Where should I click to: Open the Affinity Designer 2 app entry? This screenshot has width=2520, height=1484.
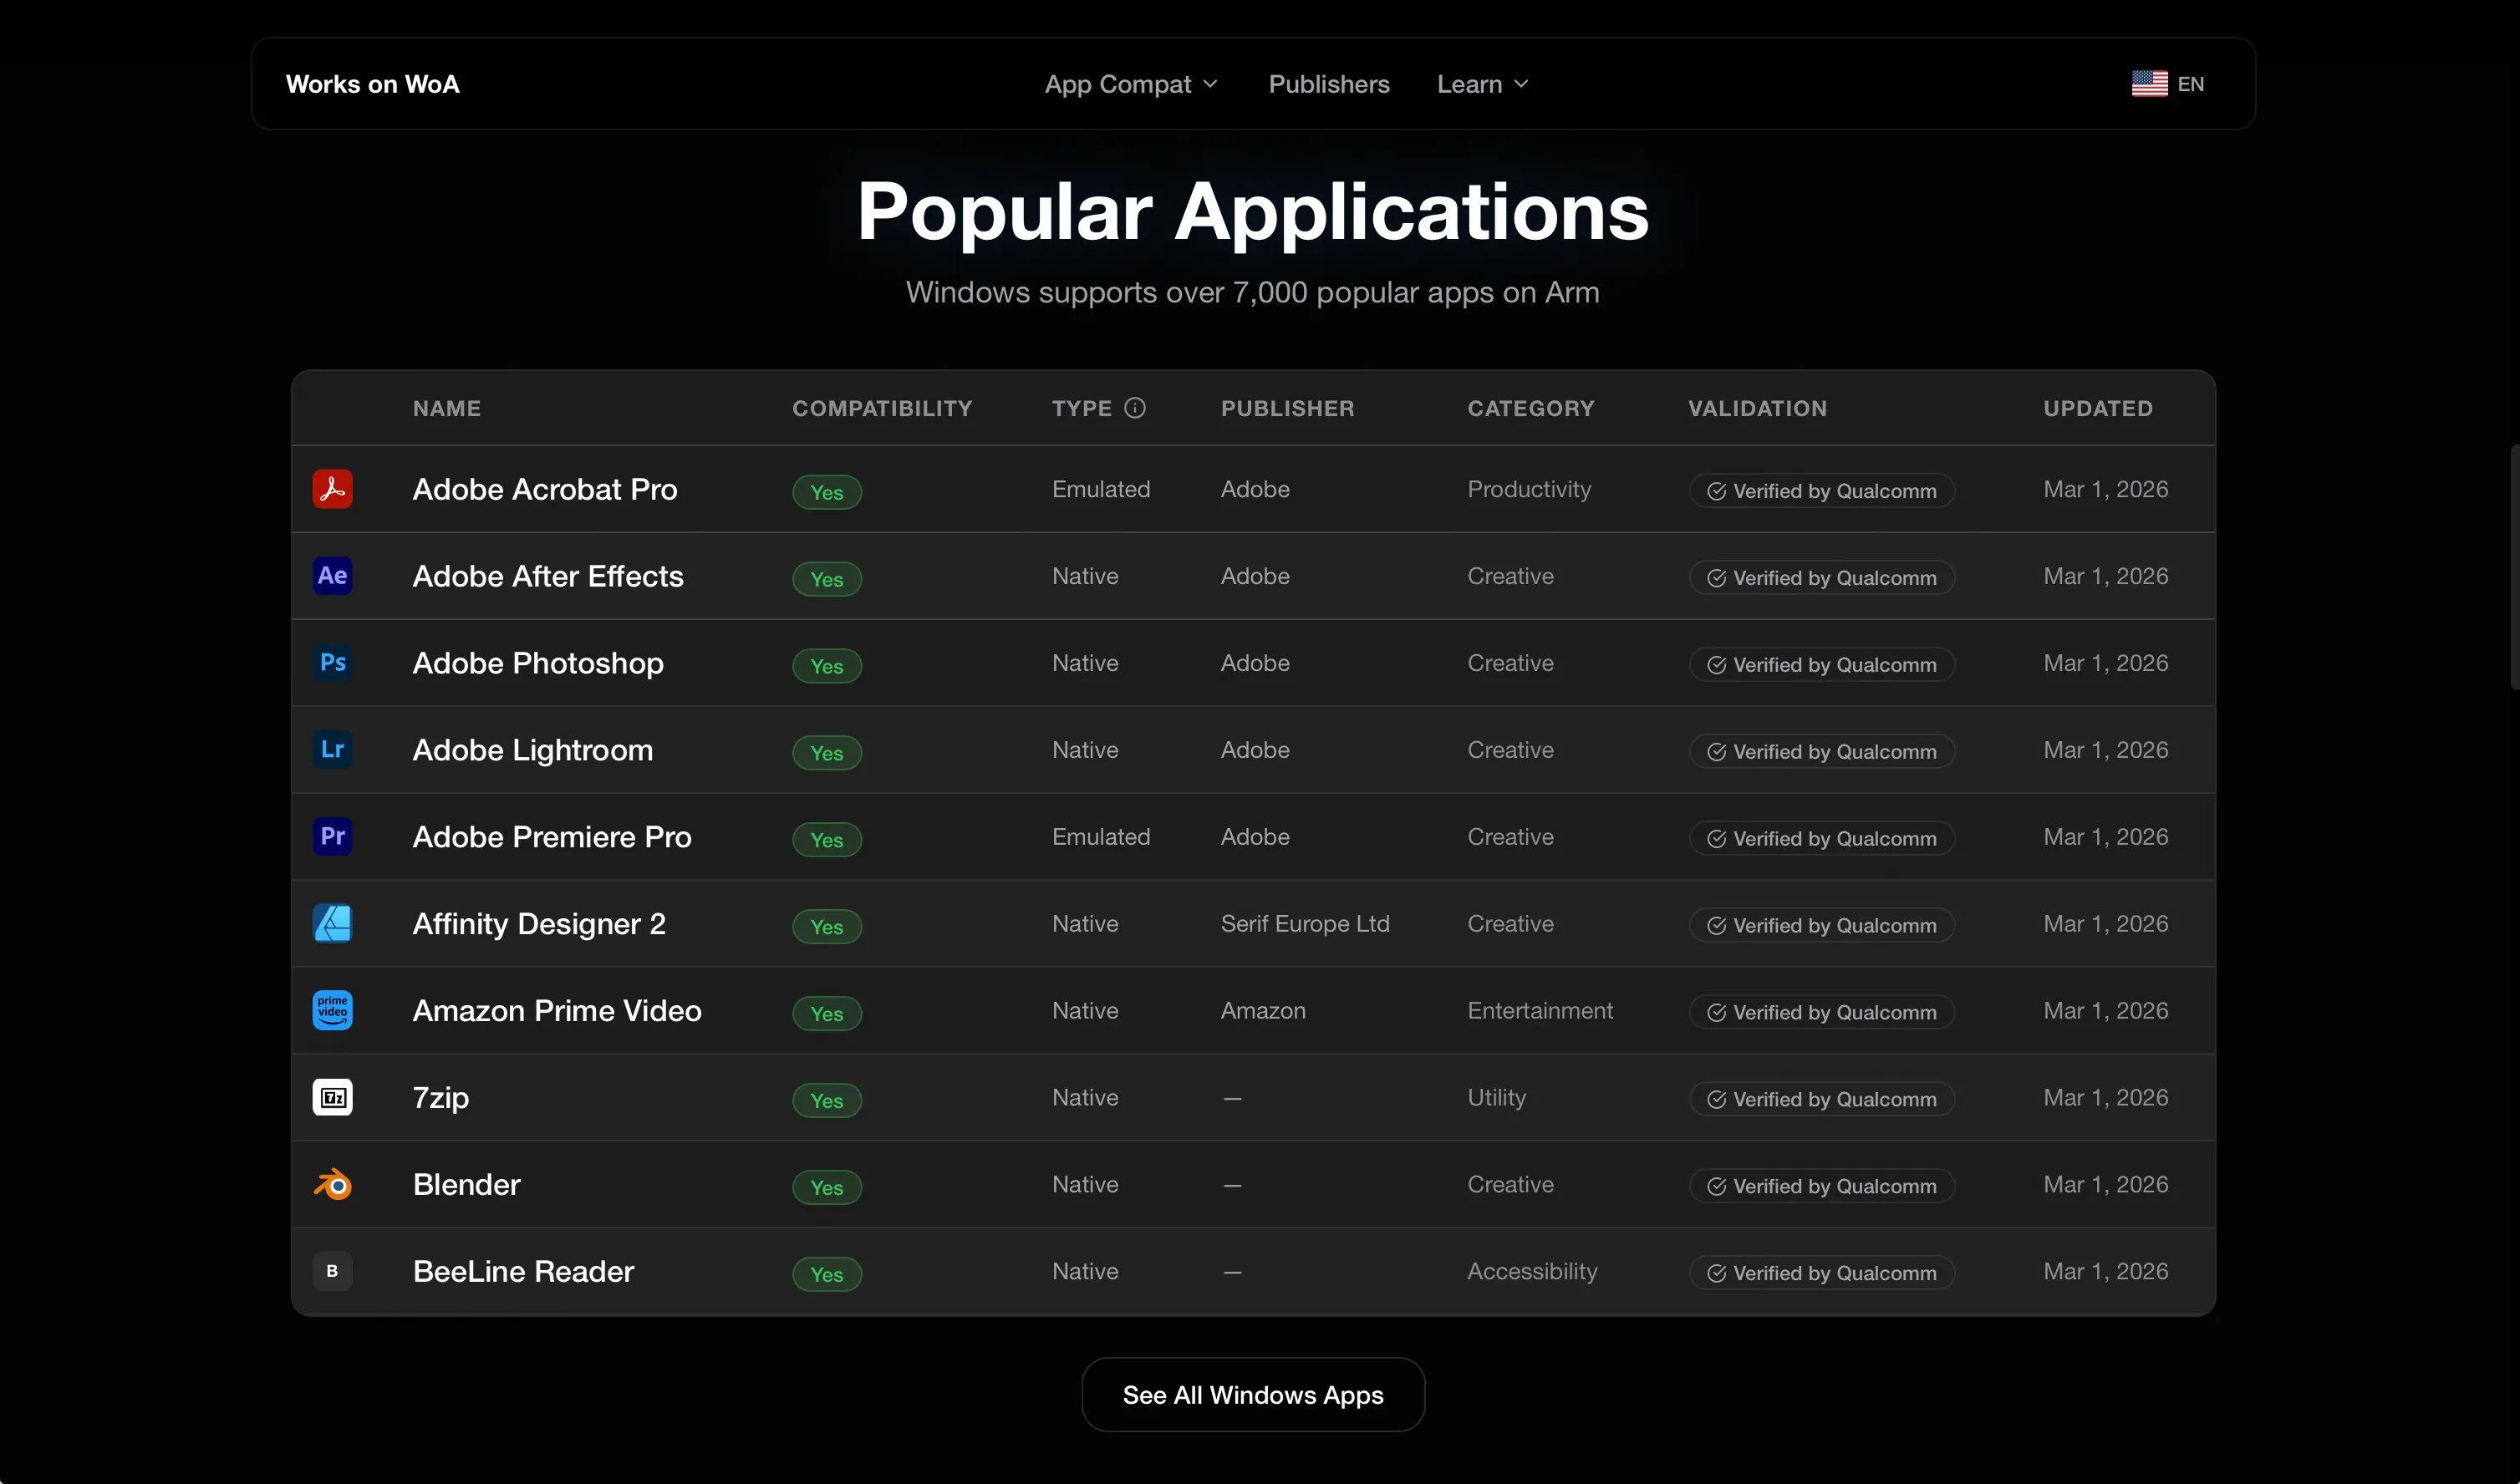(x=539, y=924)
